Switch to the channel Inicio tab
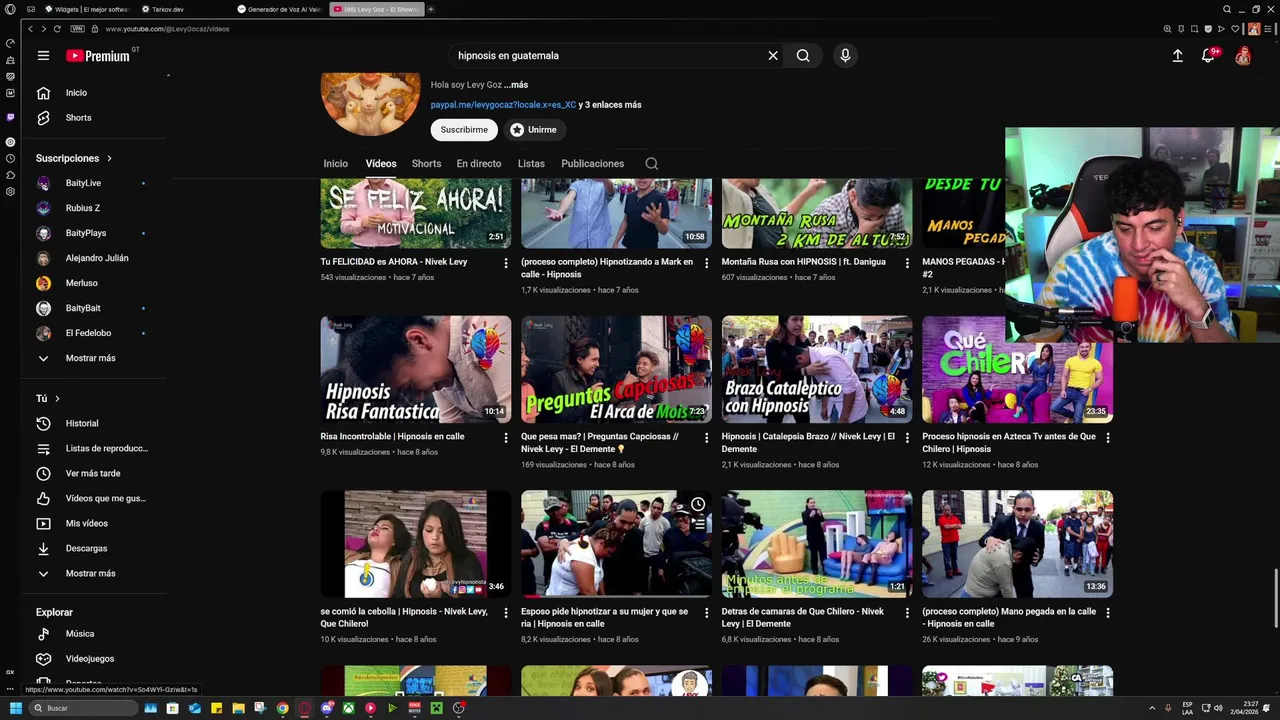This screenshot has width=1280, height=720. 335,164
